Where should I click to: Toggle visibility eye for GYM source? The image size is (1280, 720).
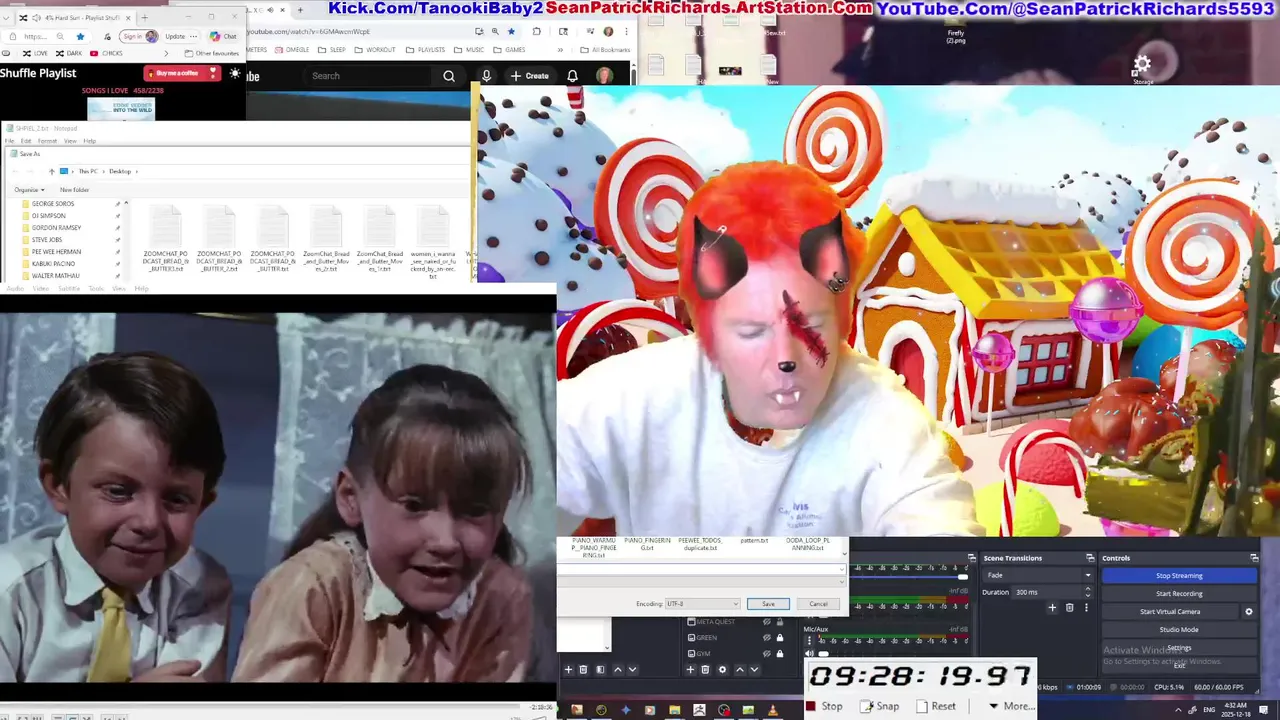point(766,653)
